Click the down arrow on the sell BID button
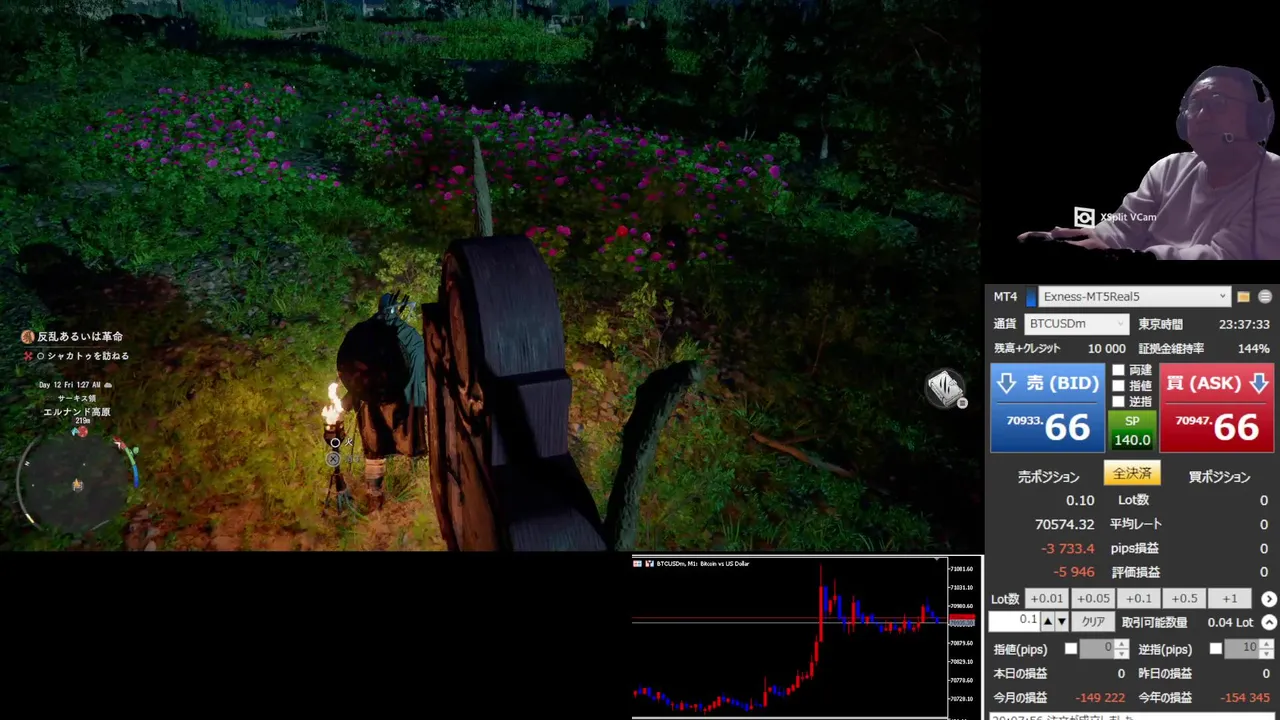This screenshot has height=720, width=1280. 1007,383
